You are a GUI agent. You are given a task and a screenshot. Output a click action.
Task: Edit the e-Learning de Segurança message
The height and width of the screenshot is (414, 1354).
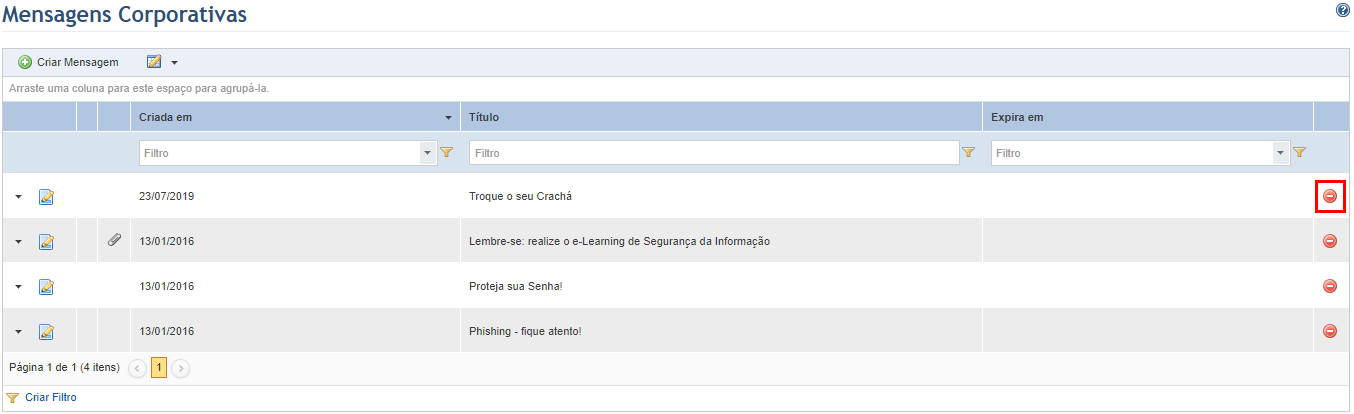tap(46, 242)
